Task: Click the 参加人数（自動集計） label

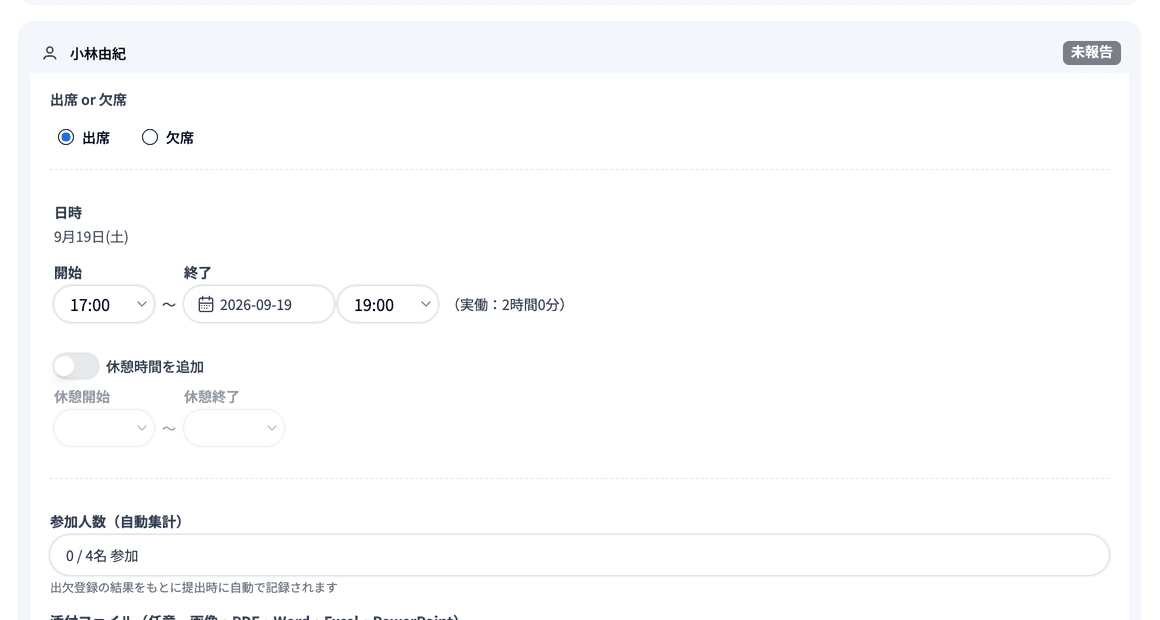Action: pyautogui.click(x=116, y=522)
